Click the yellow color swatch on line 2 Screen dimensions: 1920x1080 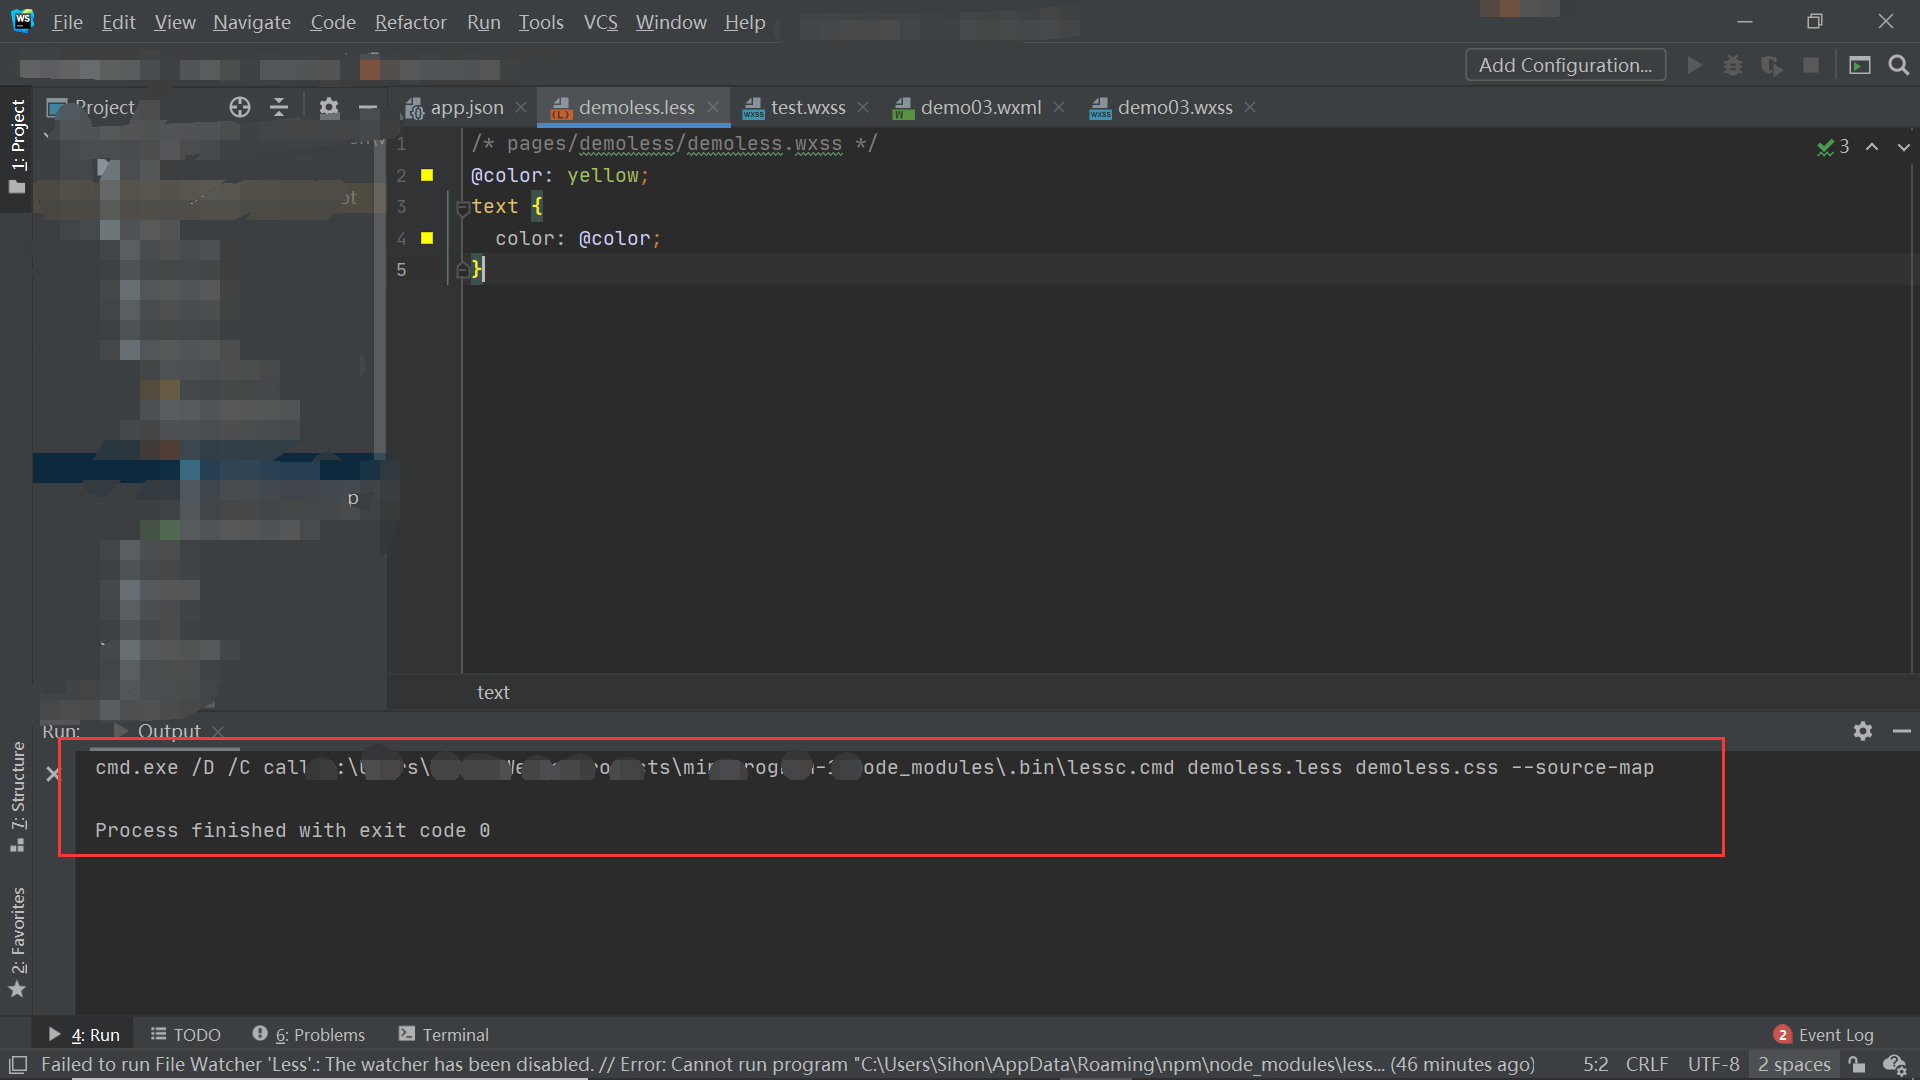click(426, 175)
